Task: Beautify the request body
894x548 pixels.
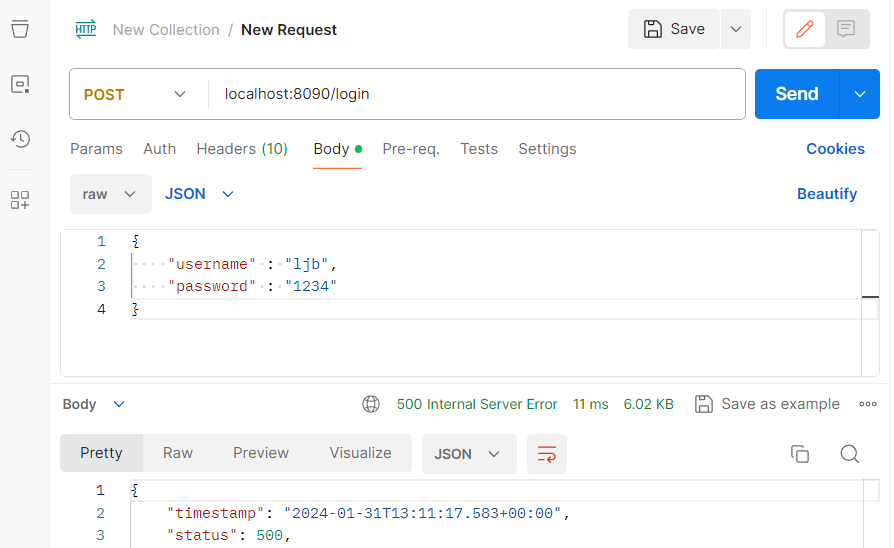Action: (x=827, y=194)
